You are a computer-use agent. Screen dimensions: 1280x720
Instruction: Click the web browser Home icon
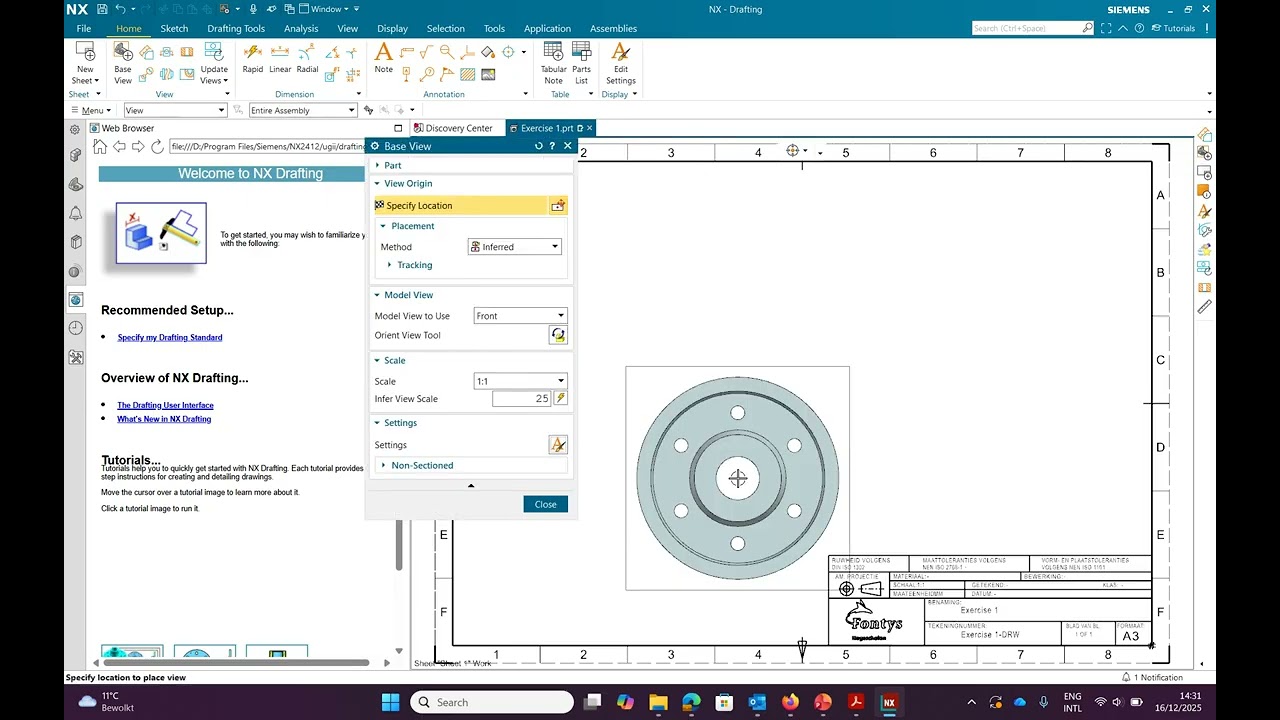click(x=100, y=146)
